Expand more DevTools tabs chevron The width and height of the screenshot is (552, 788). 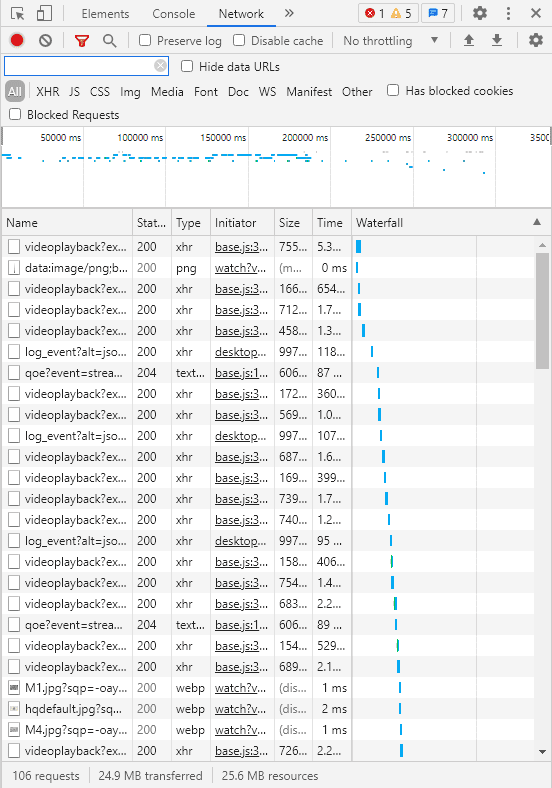pos(289,13)
